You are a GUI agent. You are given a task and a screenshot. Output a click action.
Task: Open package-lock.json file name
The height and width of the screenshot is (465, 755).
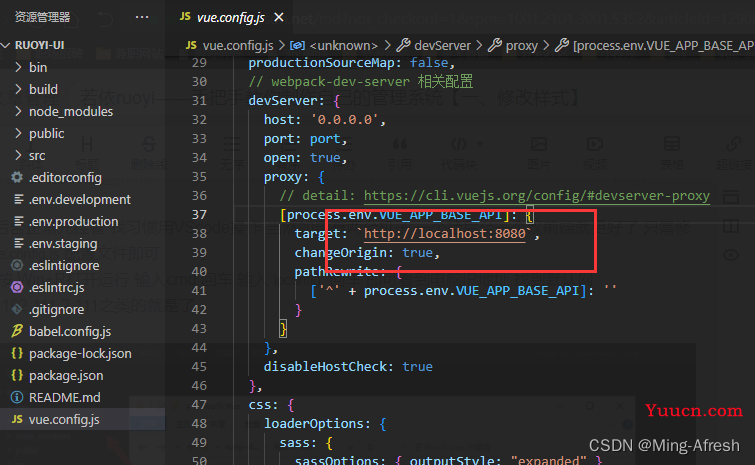coord(80,354)
